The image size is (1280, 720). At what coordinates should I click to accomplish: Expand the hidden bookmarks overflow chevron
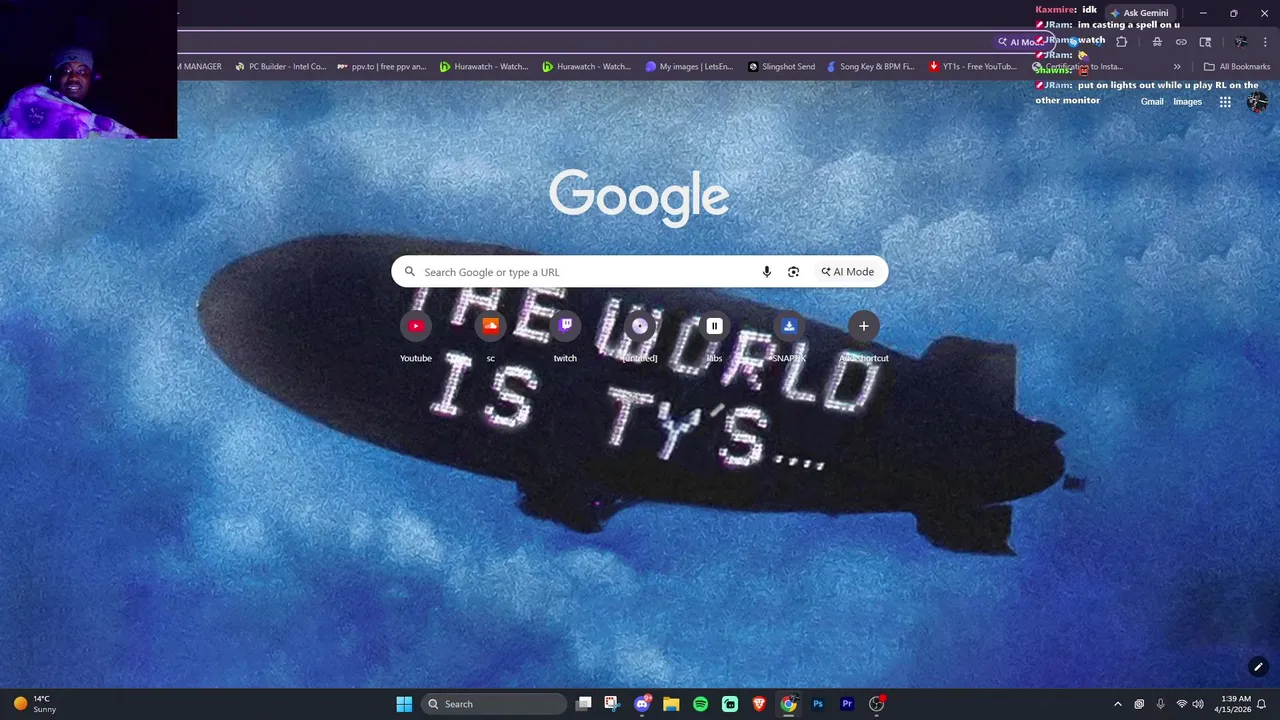click(x=1177, y=67)
